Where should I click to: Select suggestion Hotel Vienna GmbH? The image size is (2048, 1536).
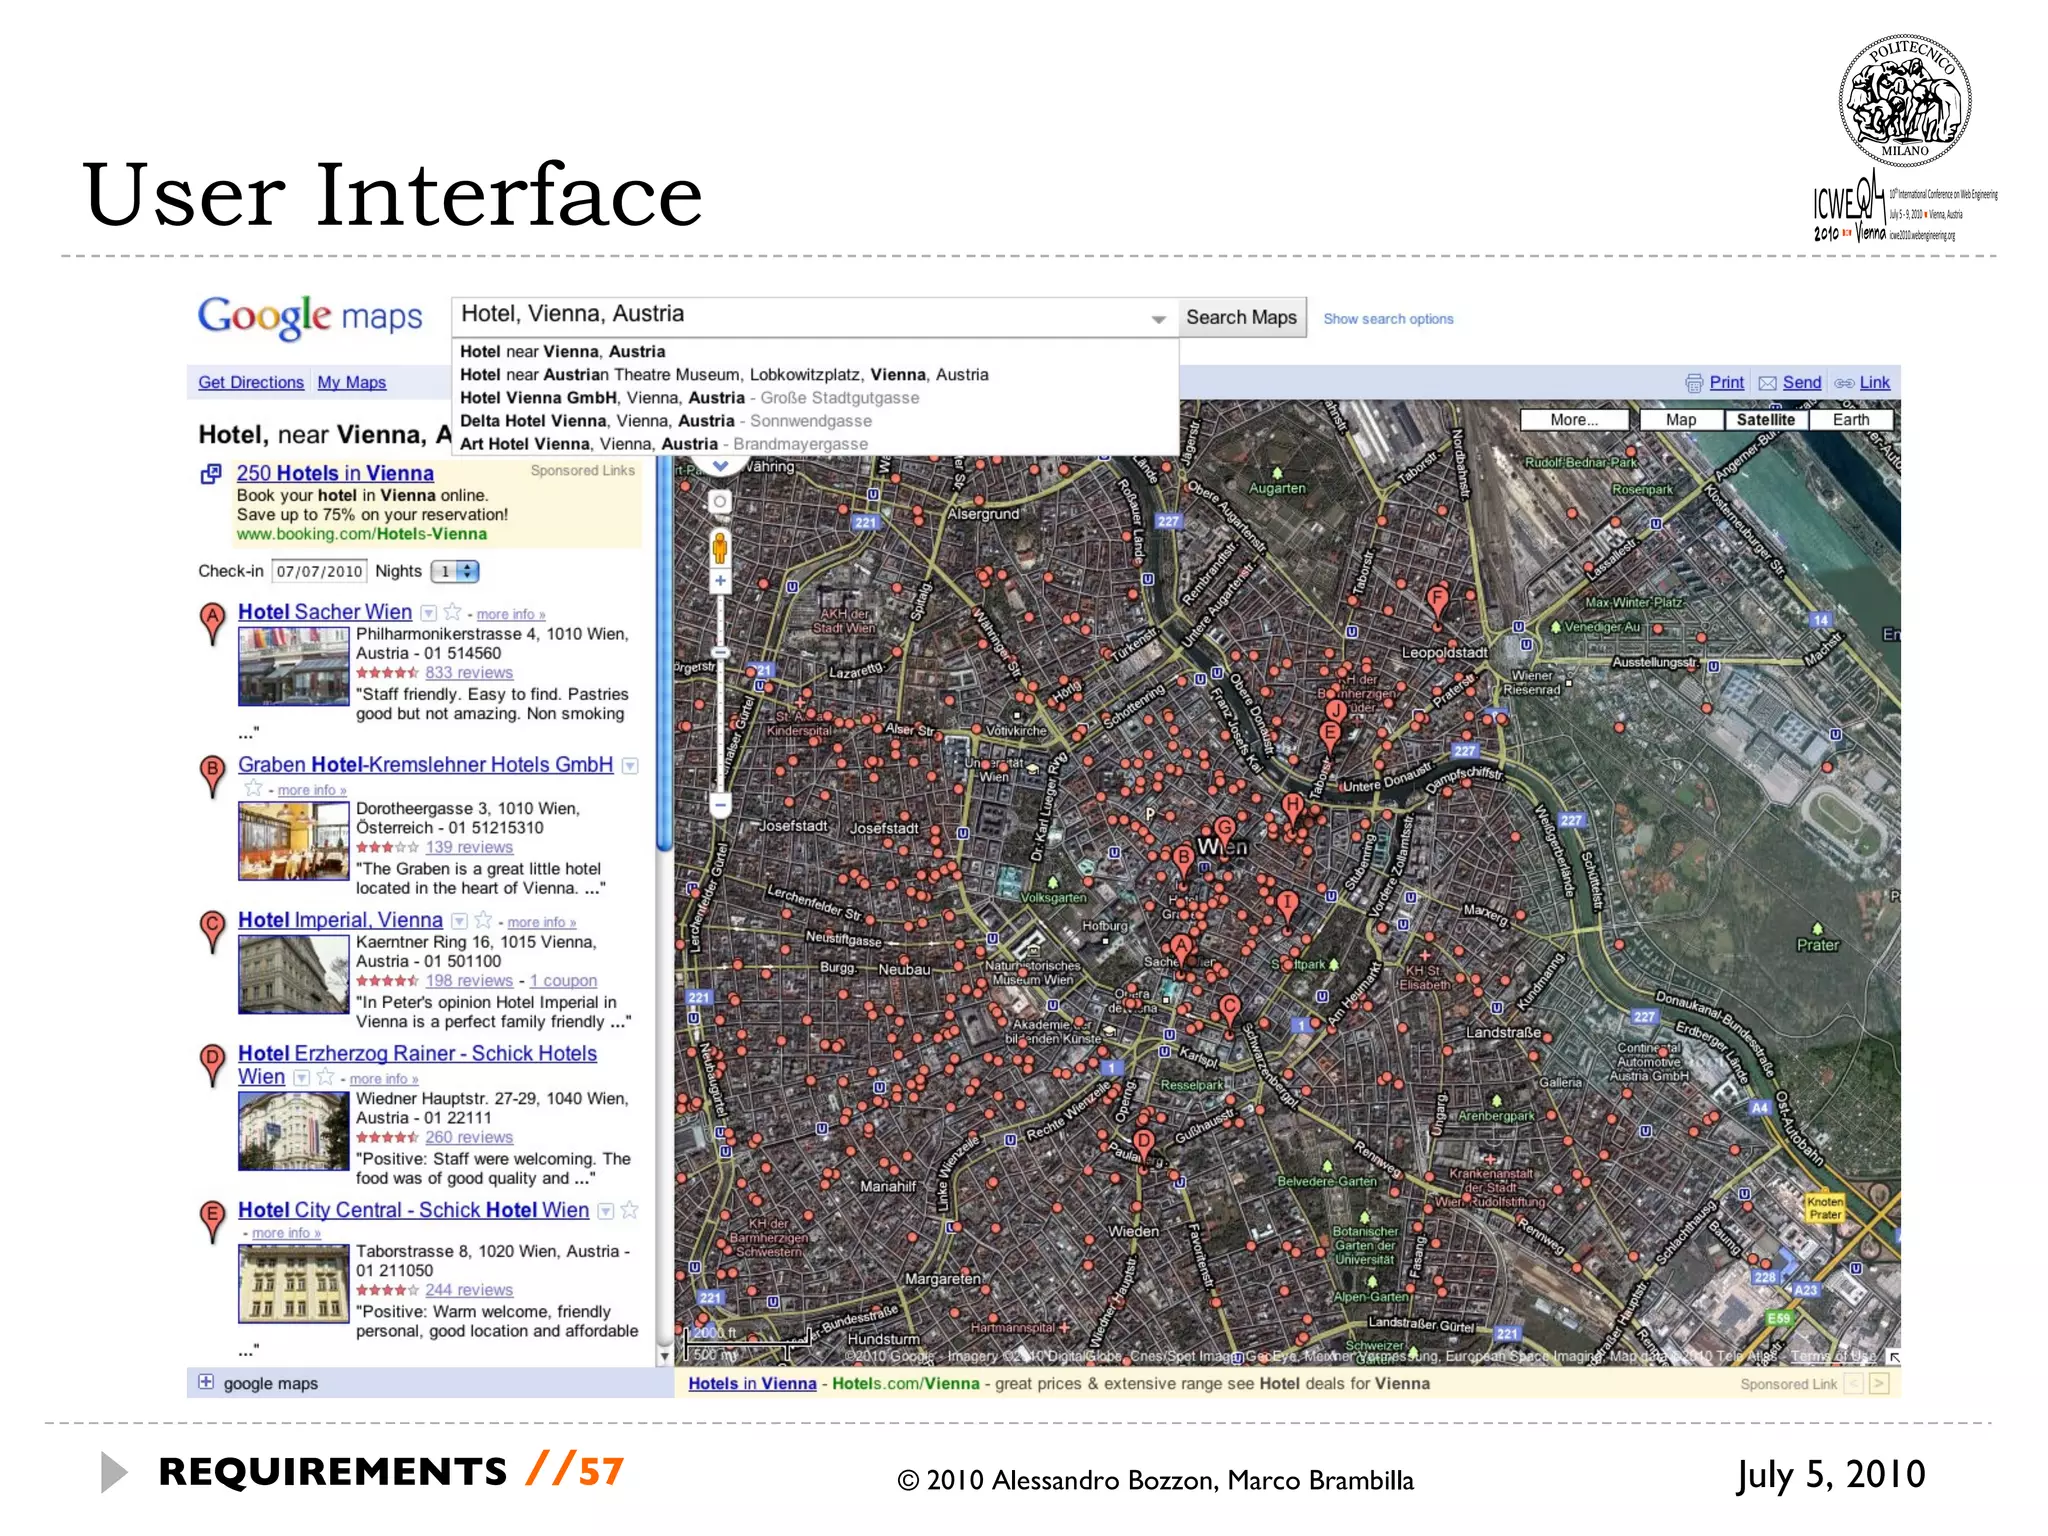click(x=689, y=398)
